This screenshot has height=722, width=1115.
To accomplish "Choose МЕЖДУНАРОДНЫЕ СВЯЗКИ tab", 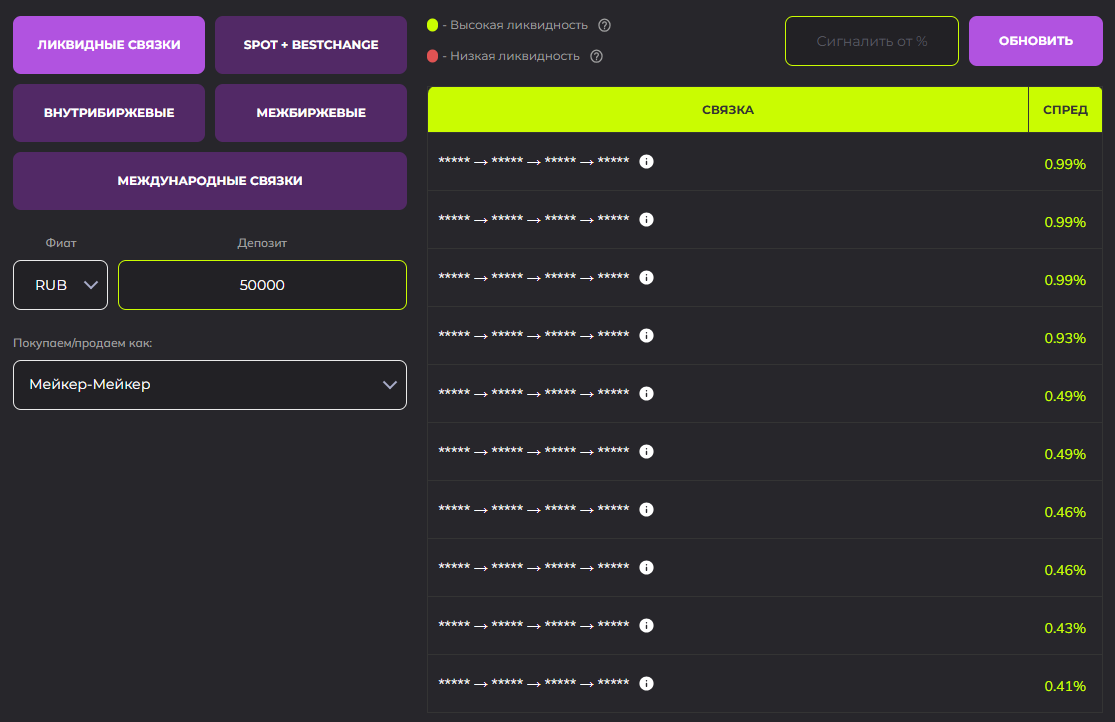I will pyautogui.click(x=210, y=181).
